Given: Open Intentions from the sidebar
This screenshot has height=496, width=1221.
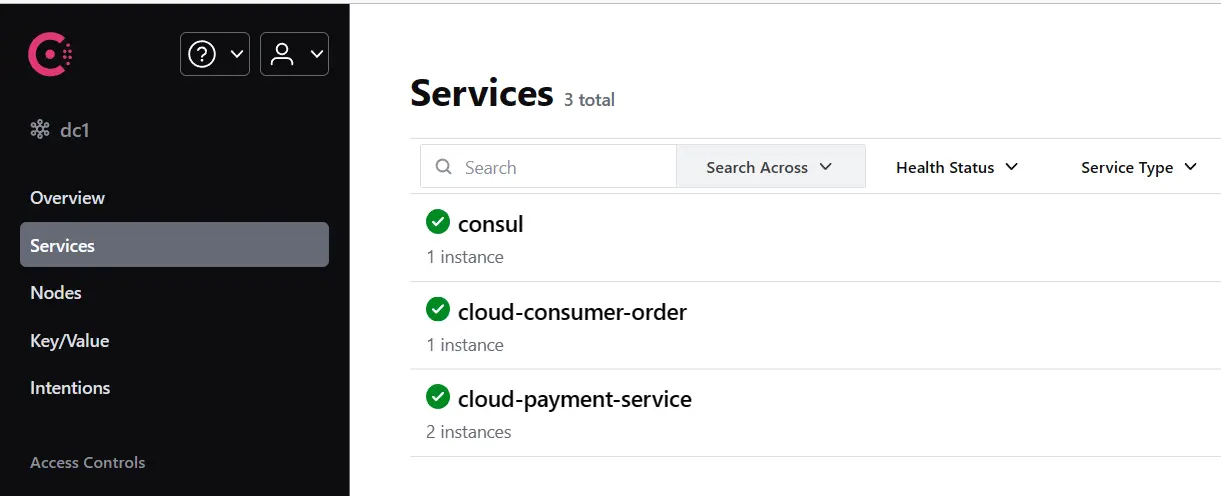Looking at the screenshot, I should 70,388.
